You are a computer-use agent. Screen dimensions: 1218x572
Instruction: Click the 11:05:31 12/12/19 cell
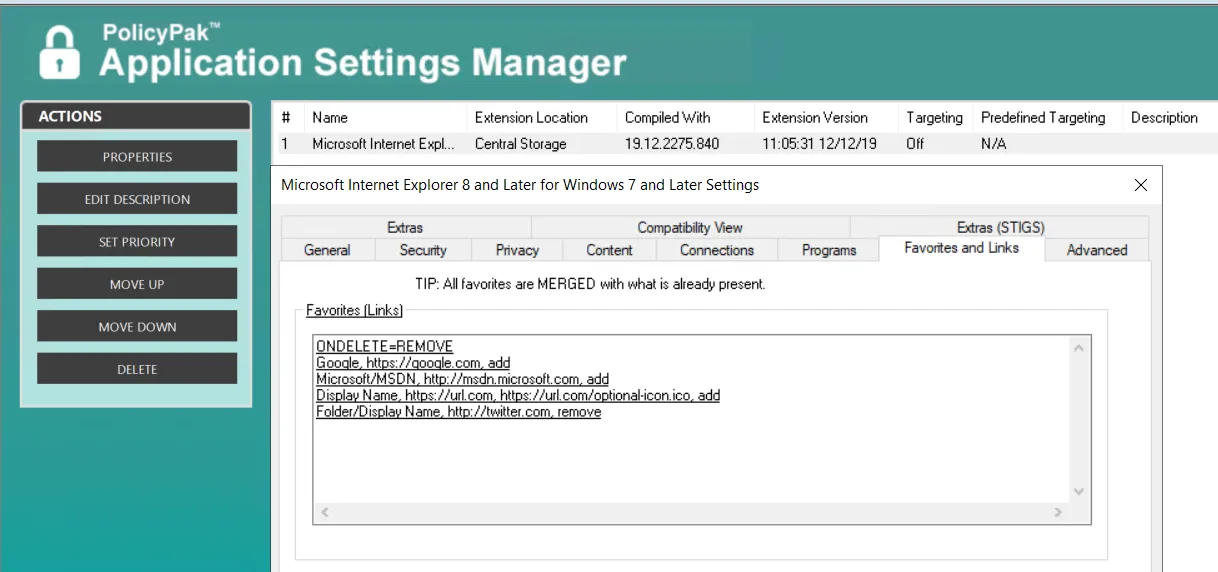point(819,144)
